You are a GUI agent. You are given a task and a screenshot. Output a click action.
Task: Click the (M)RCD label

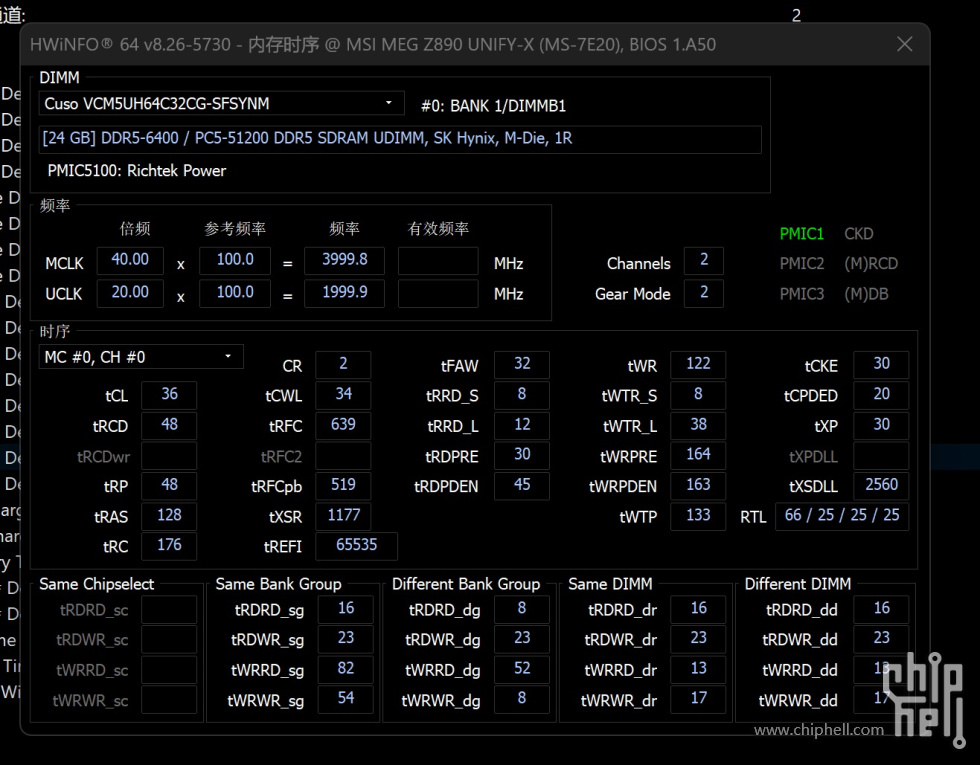point(871,264)
